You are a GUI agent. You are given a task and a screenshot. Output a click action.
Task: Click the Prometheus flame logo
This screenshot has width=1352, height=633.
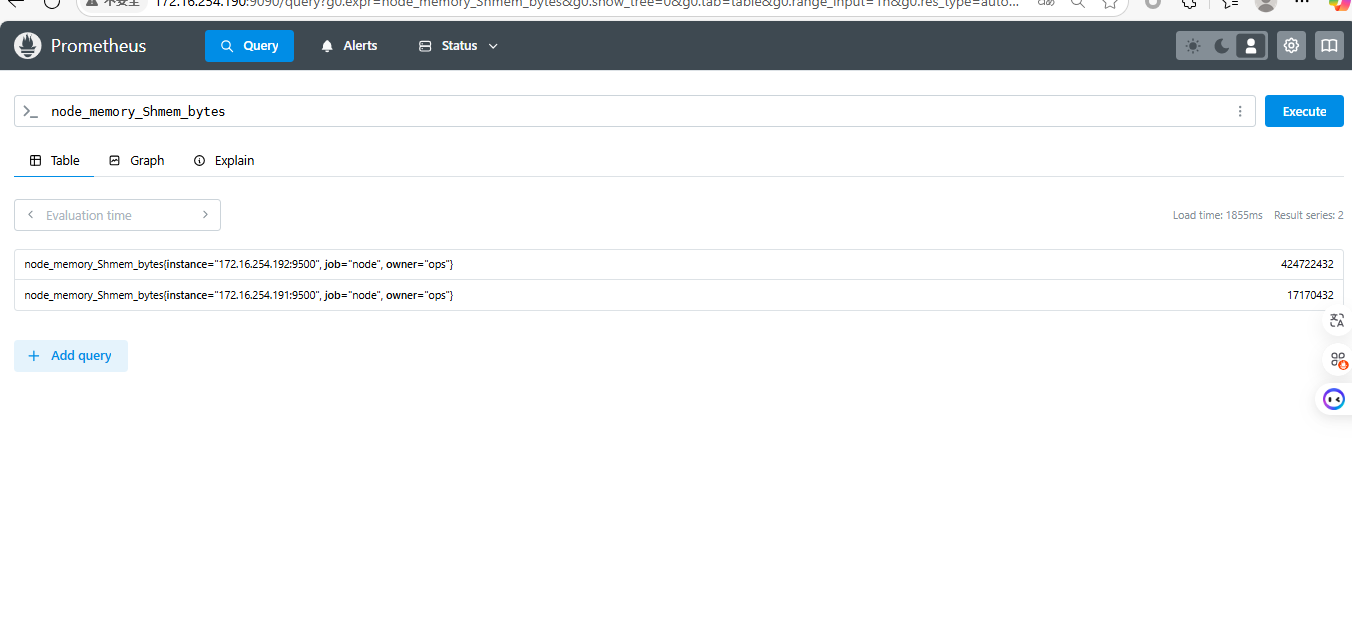pos(28,46)
